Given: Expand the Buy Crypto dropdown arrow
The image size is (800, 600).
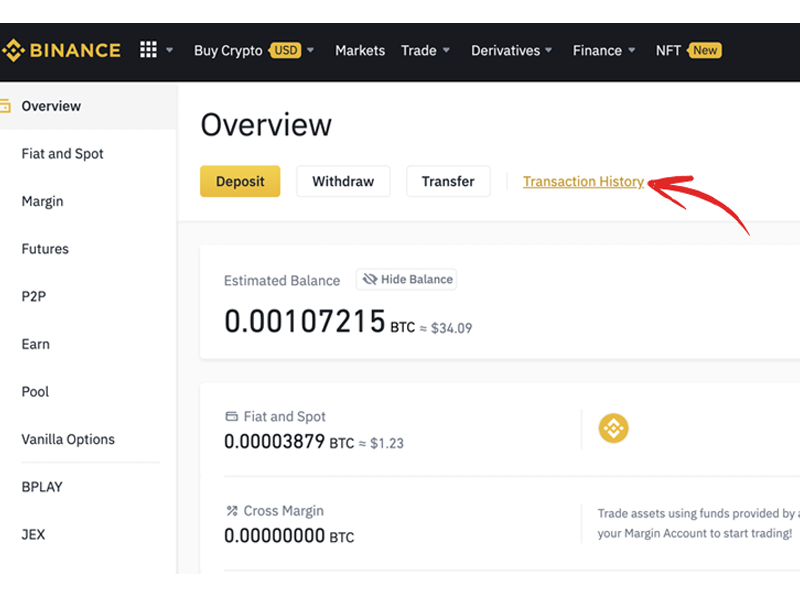Looking at the screenshot, I should tap(310, 50).
